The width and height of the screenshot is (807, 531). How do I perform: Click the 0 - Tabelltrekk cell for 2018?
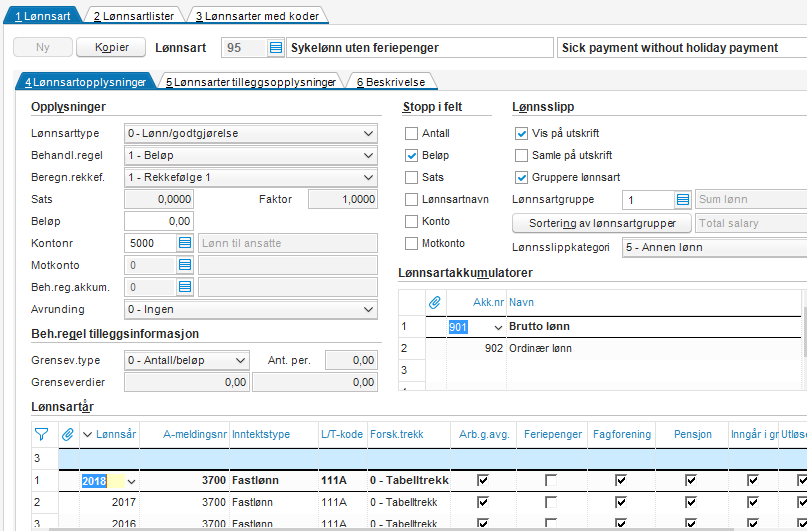click(x=409, y=481)
